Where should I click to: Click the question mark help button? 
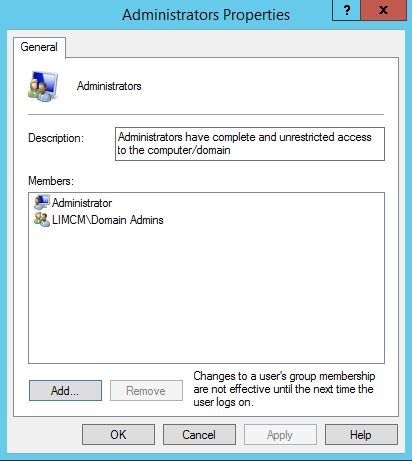347,10
